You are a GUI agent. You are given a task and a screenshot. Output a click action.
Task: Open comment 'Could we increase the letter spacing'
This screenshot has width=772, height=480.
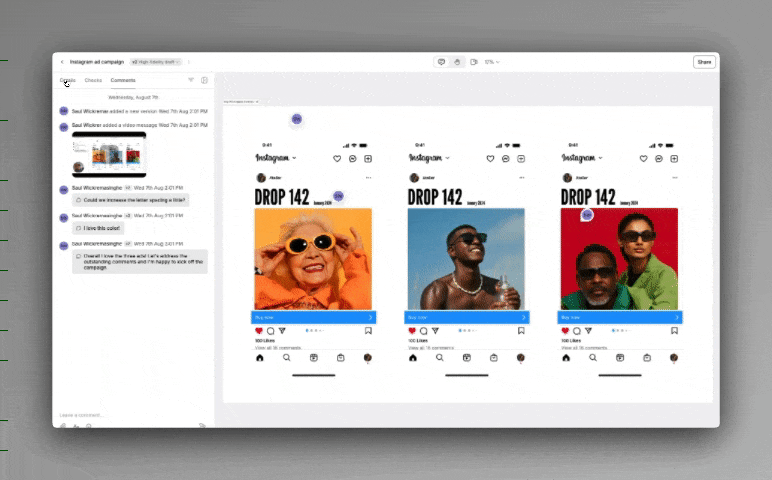(x=130, y=200)
